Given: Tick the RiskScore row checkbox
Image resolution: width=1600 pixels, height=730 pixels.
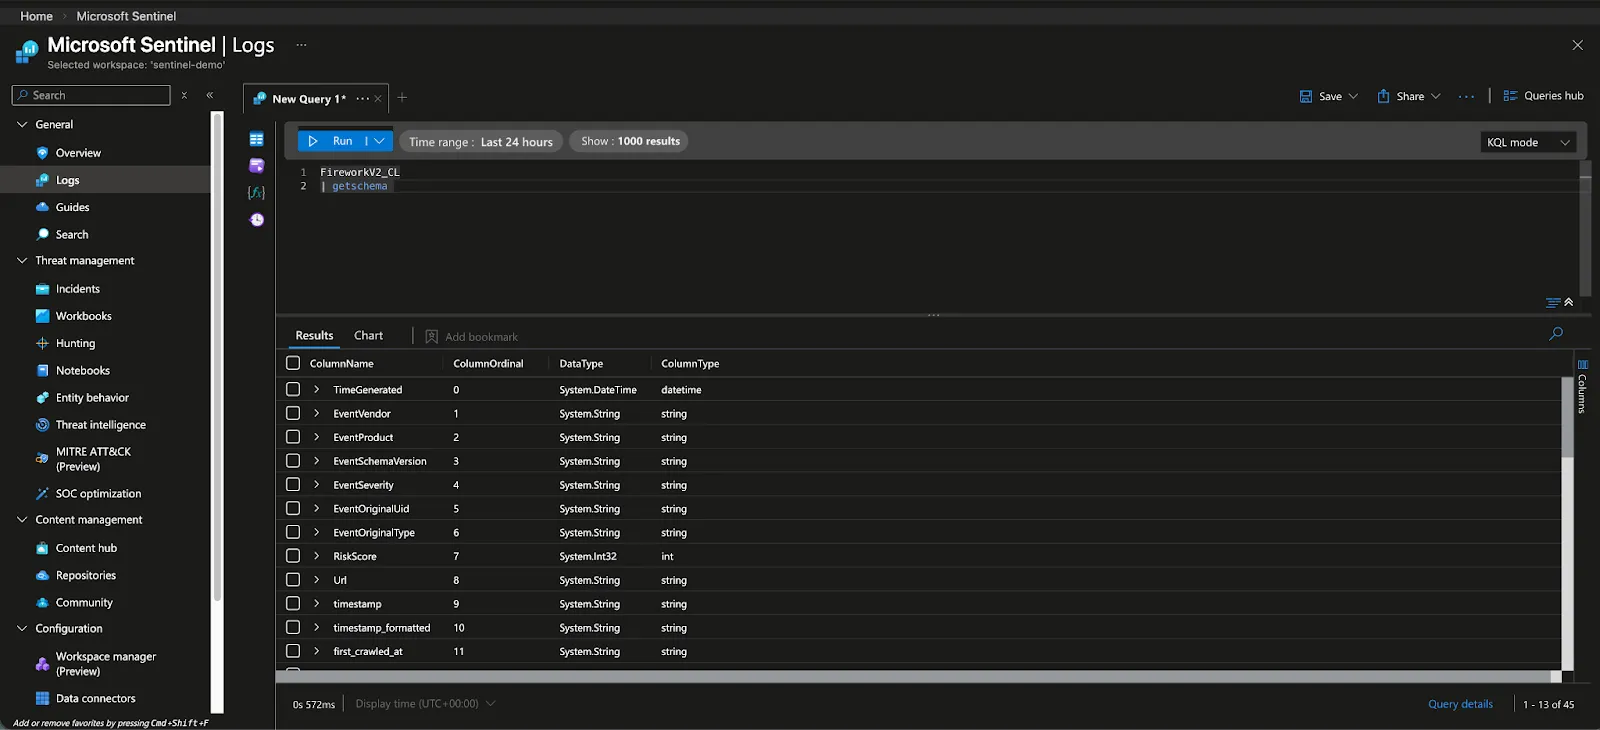Looking at the screenshot, I should [x=293, y=556].
